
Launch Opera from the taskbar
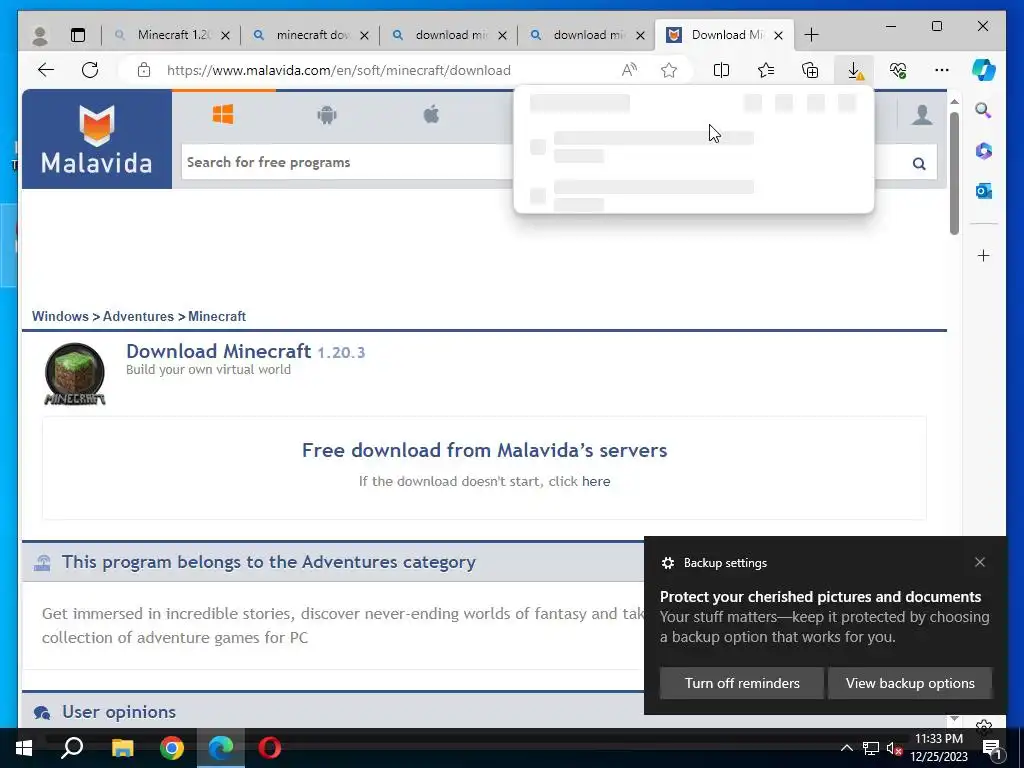click(270, 748)
